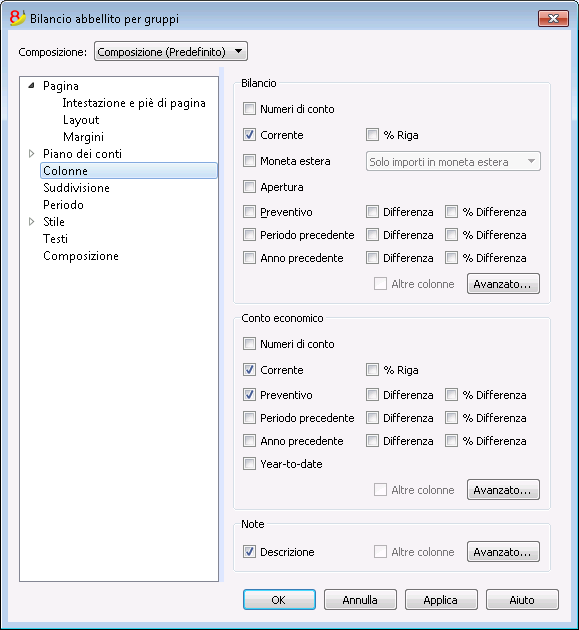
Task: Select the Periodo tree item
Action: pos(63,205)
